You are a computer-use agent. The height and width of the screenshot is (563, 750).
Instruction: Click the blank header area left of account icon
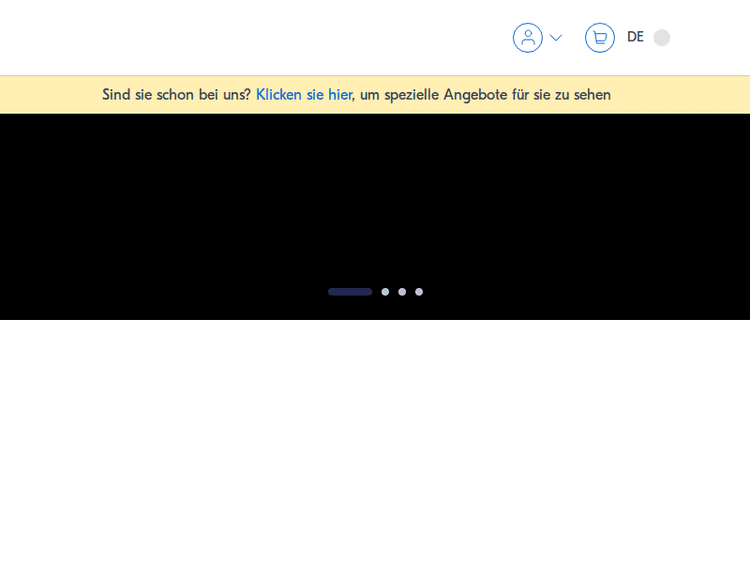click(x=250, y=38)
